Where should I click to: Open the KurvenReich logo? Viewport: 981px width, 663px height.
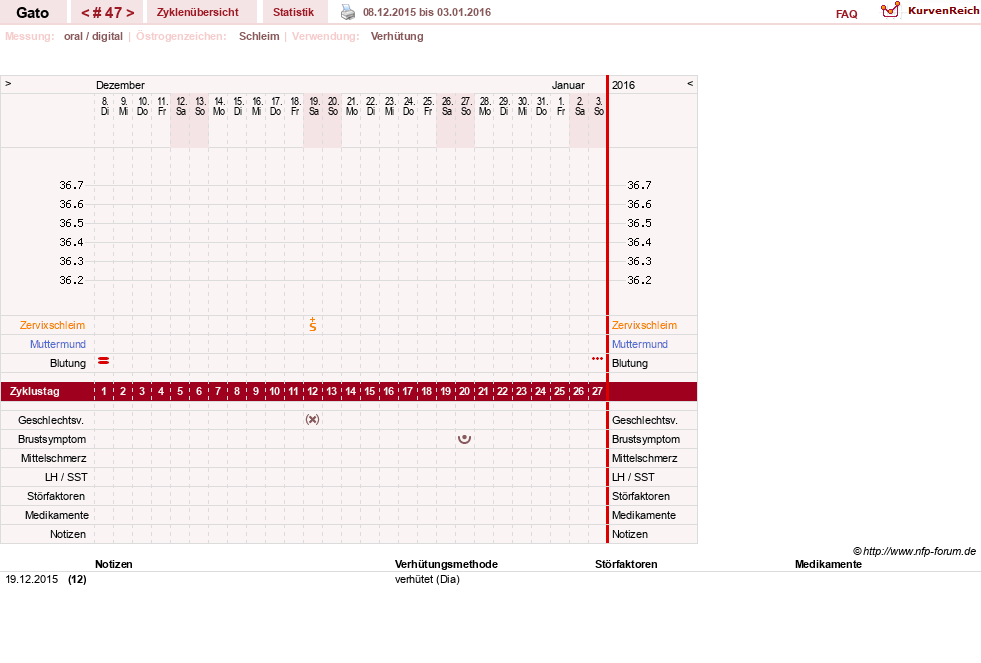(930, 10)
